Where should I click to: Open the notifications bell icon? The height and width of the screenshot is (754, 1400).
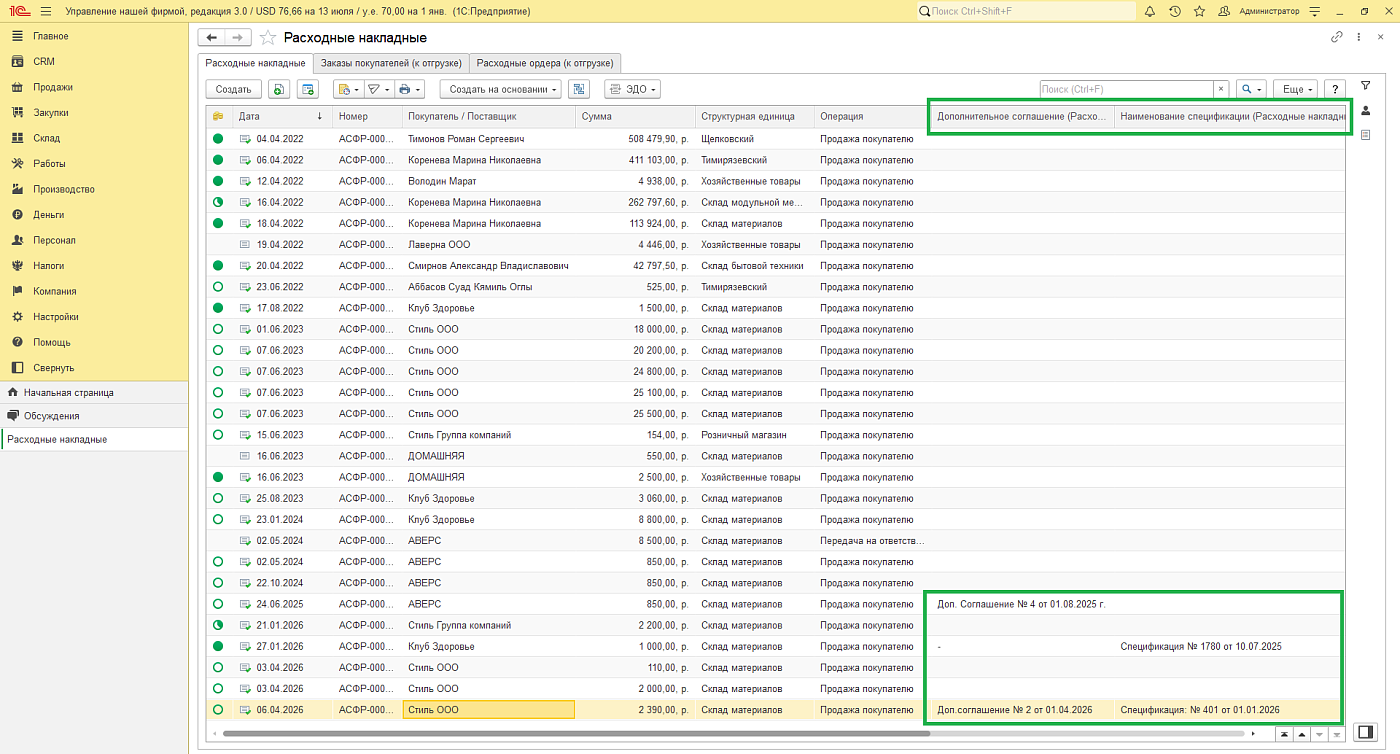pyautogui.click(x=1150, y=11)
